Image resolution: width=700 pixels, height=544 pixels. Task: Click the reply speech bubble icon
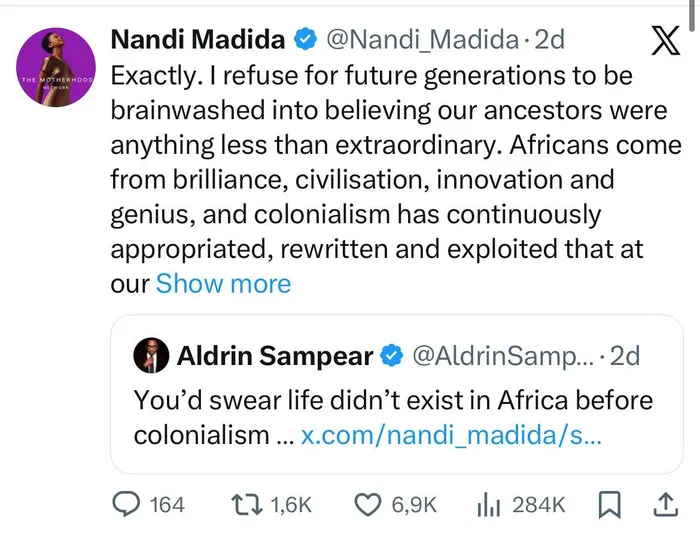coord(126,505)
